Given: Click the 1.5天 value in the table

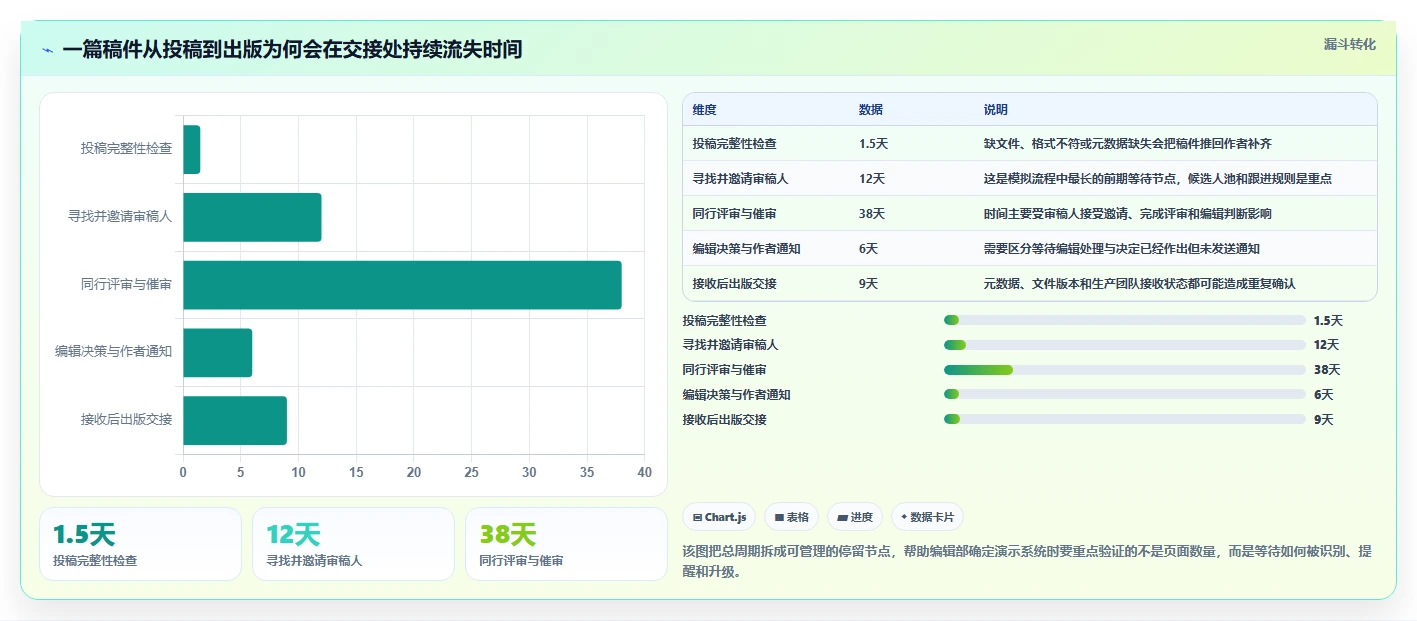Looking at the screenshot, I should coord(873,144).
